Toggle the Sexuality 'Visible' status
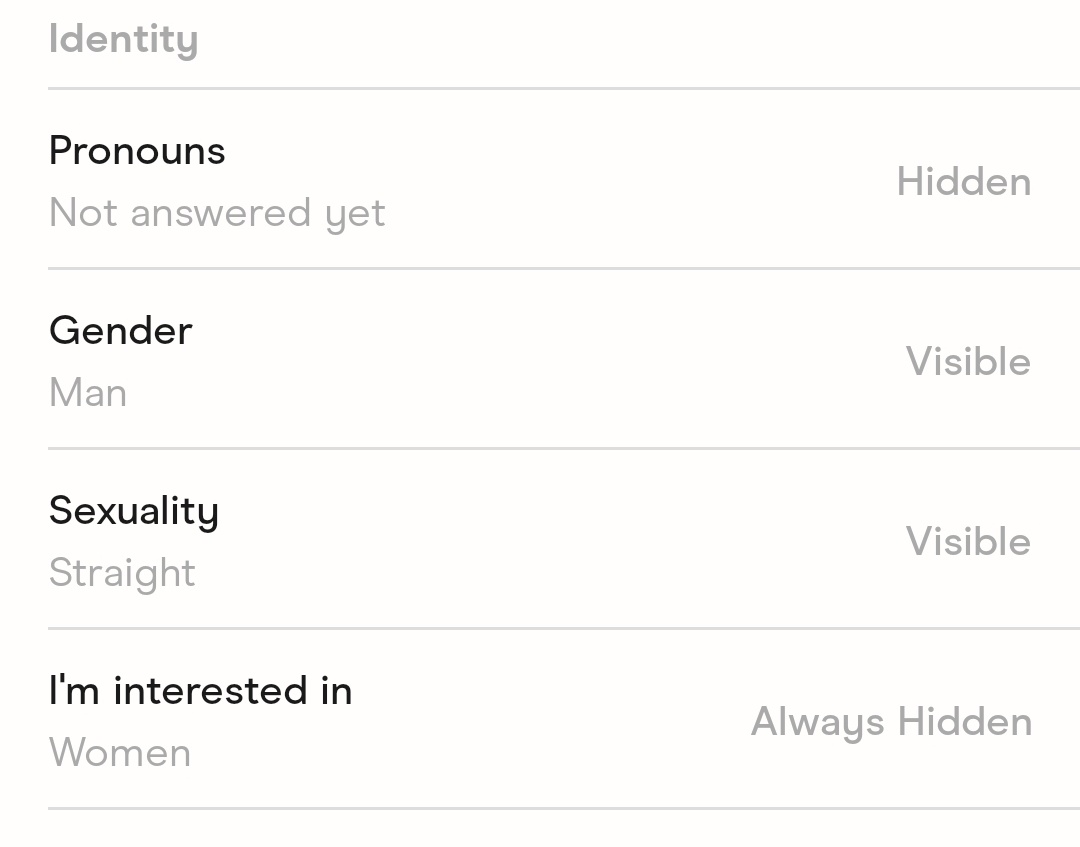 coord(968,542)
